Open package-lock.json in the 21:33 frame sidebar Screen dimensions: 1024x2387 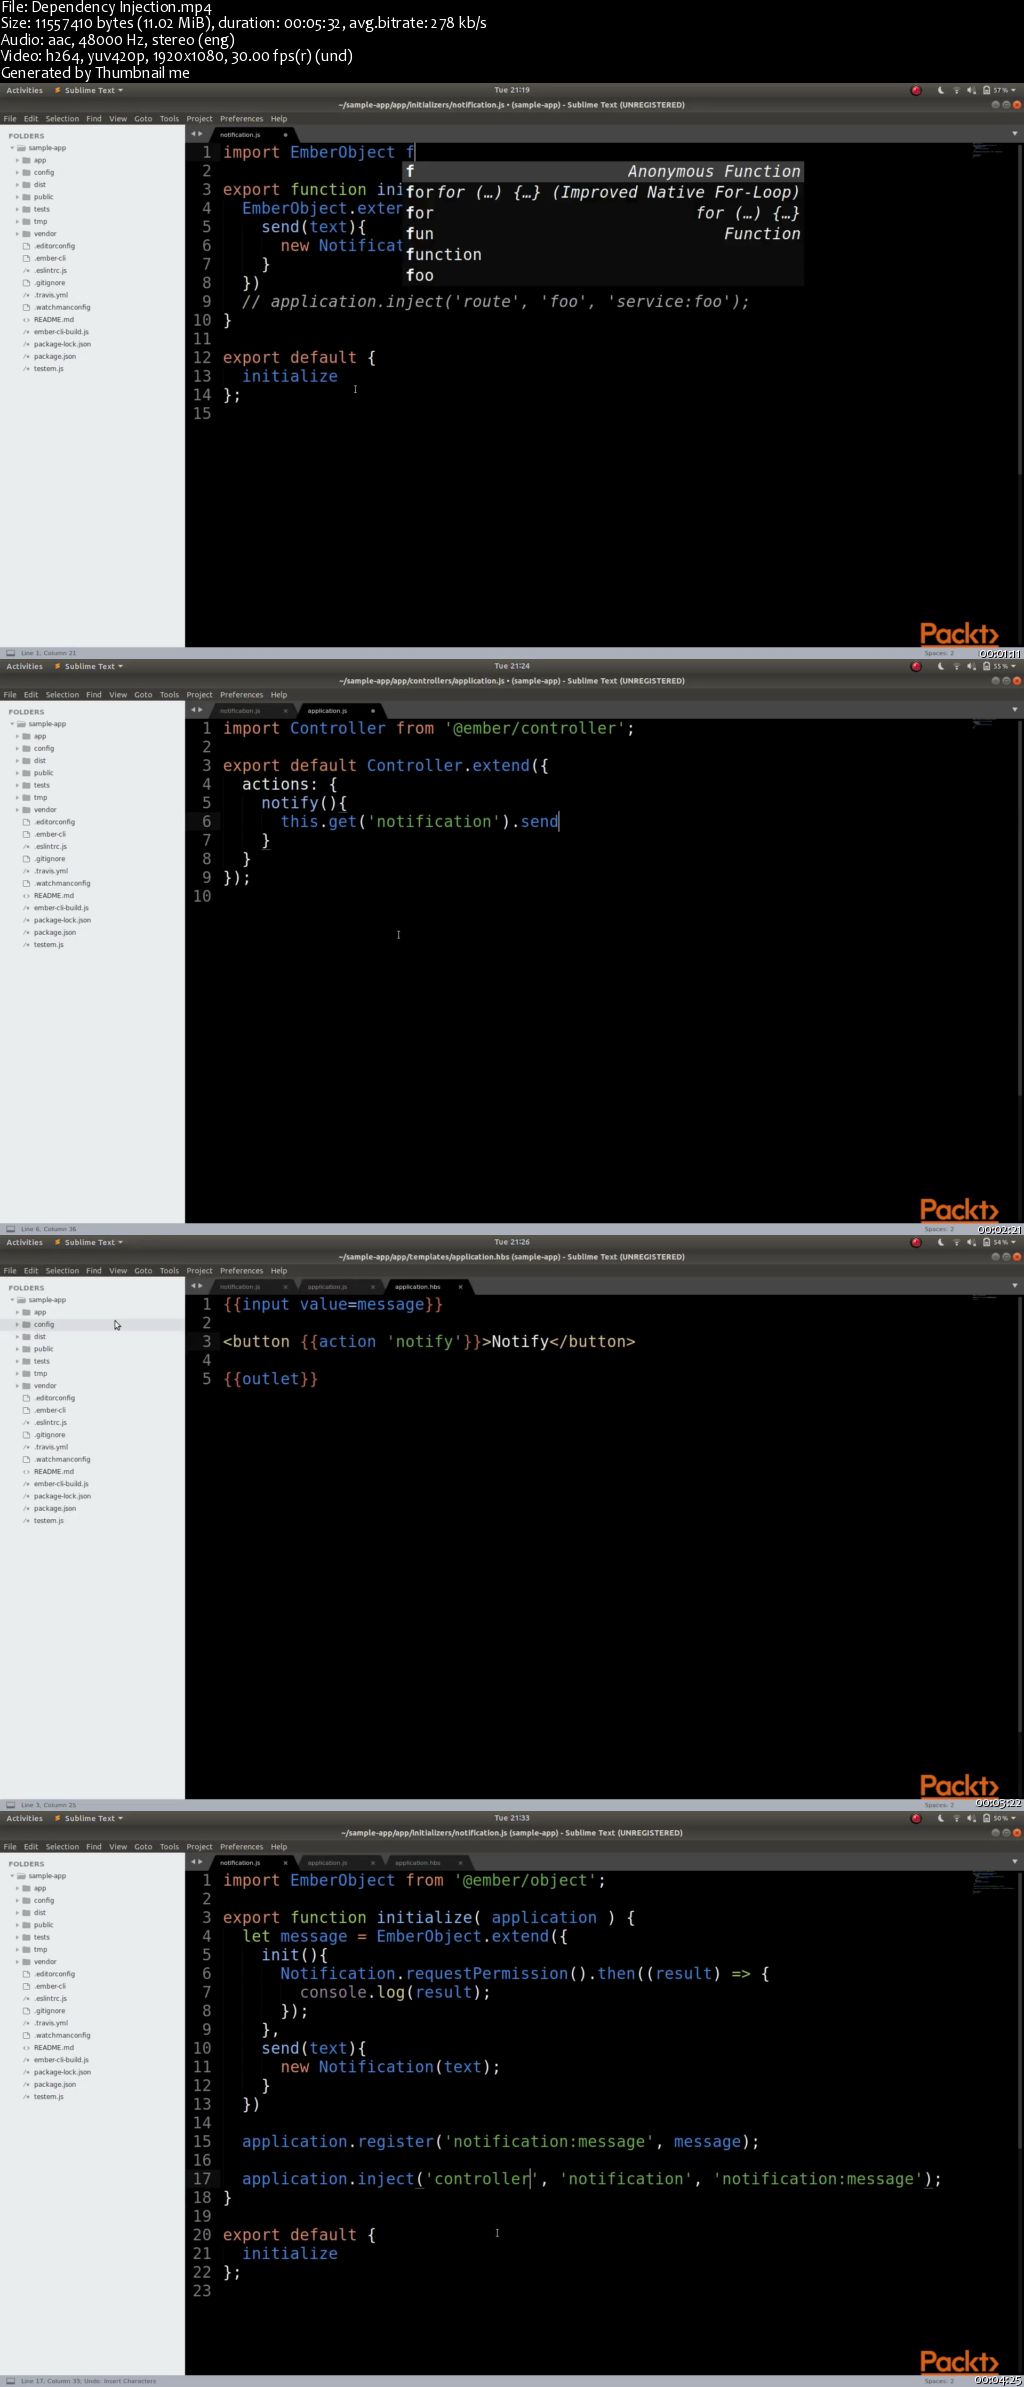tap(62, 2072)
